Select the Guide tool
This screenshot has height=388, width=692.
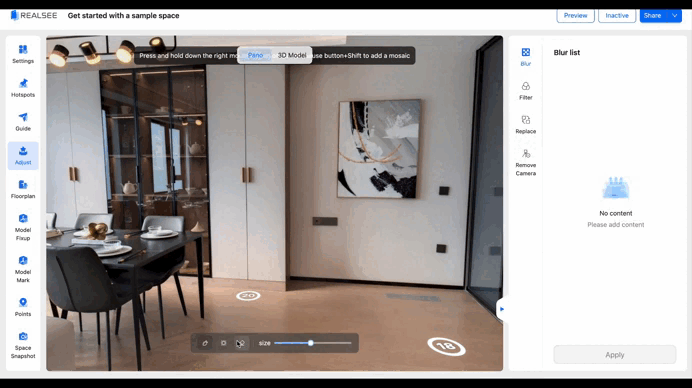[23, 122]
